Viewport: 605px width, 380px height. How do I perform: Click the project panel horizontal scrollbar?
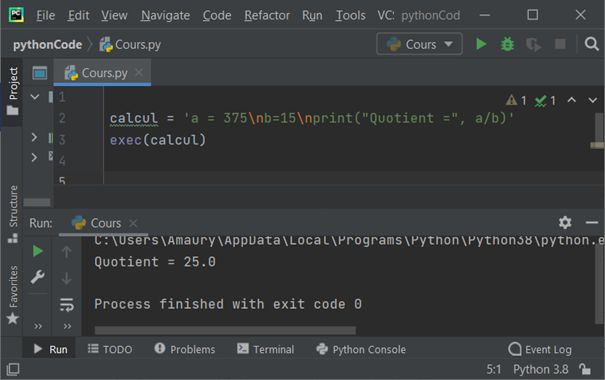37,202
